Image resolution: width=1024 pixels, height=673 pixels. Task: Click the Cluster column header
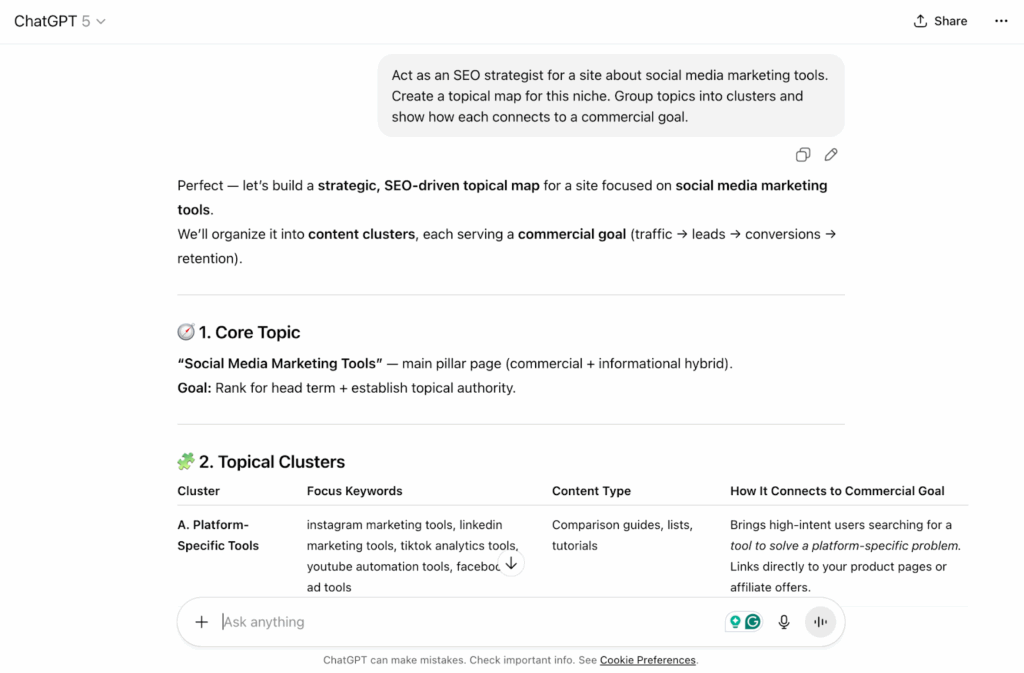[198, 491]
